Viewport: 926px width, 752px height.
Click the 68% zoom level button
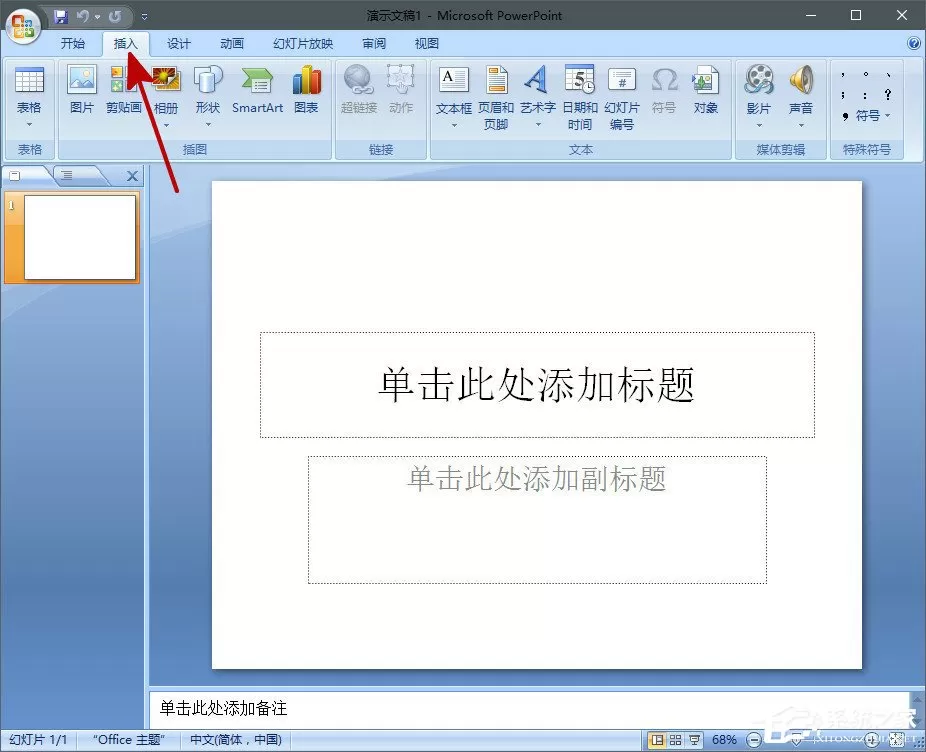pyautogui.click(x=724, y=740)
